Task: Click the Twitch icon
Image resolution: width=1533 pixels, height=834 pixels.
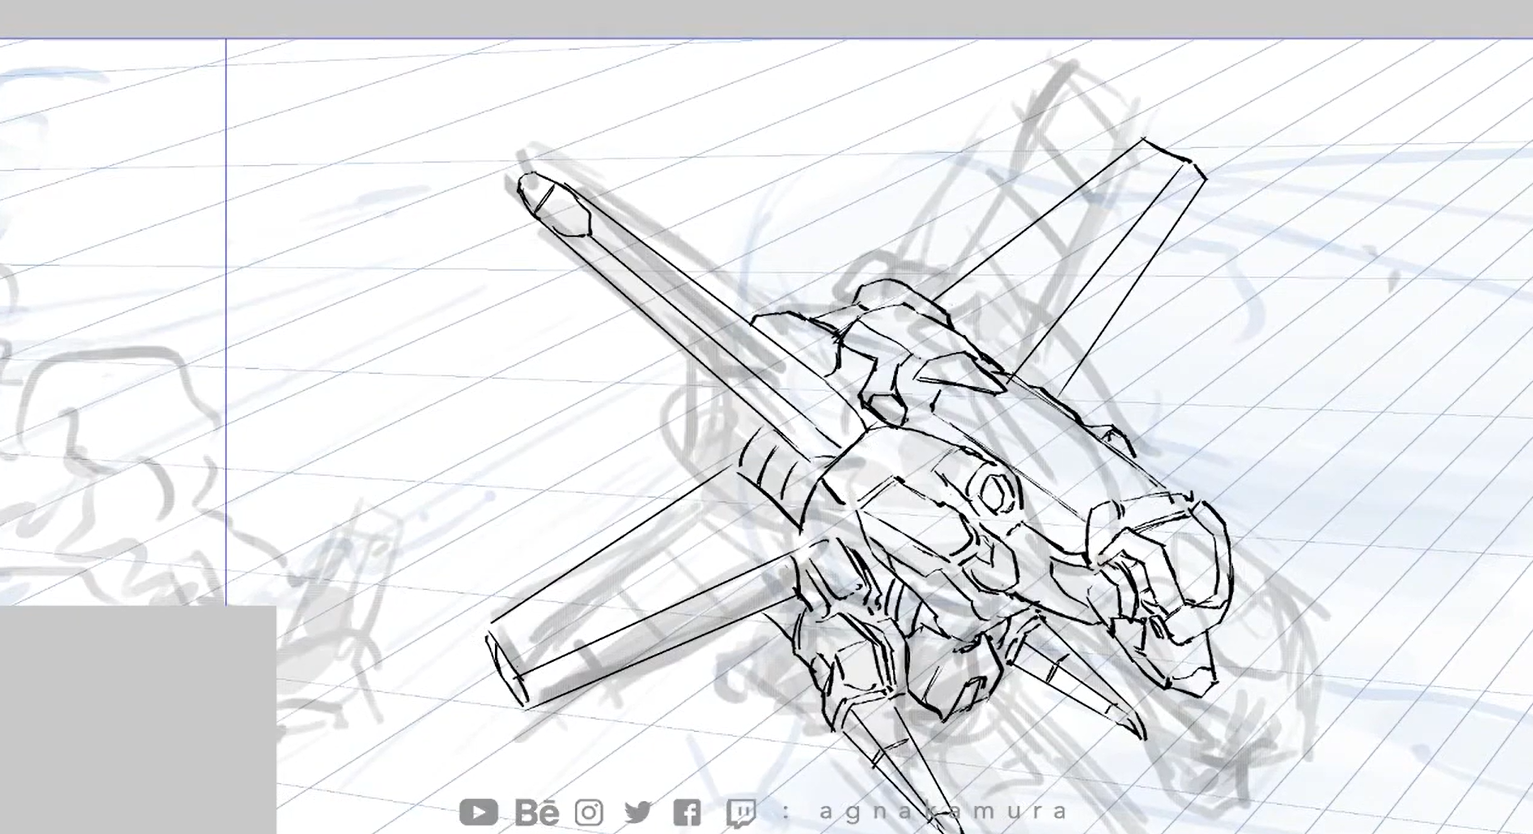Action: (x=741, y=812)
